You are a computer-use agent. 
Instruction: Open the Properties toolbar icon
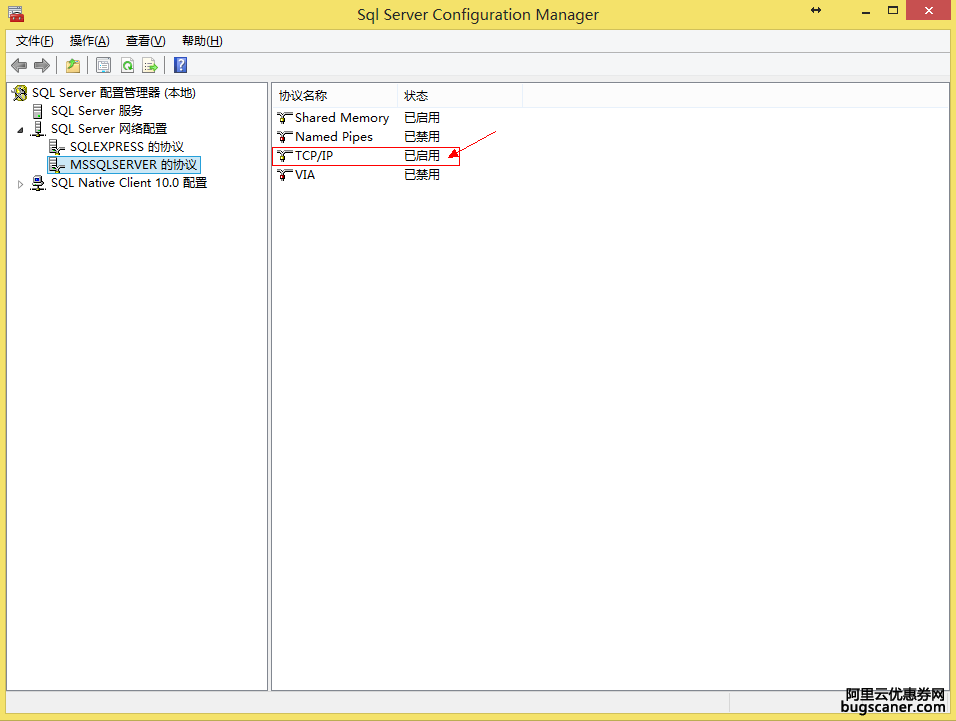[x=104, y=65]
